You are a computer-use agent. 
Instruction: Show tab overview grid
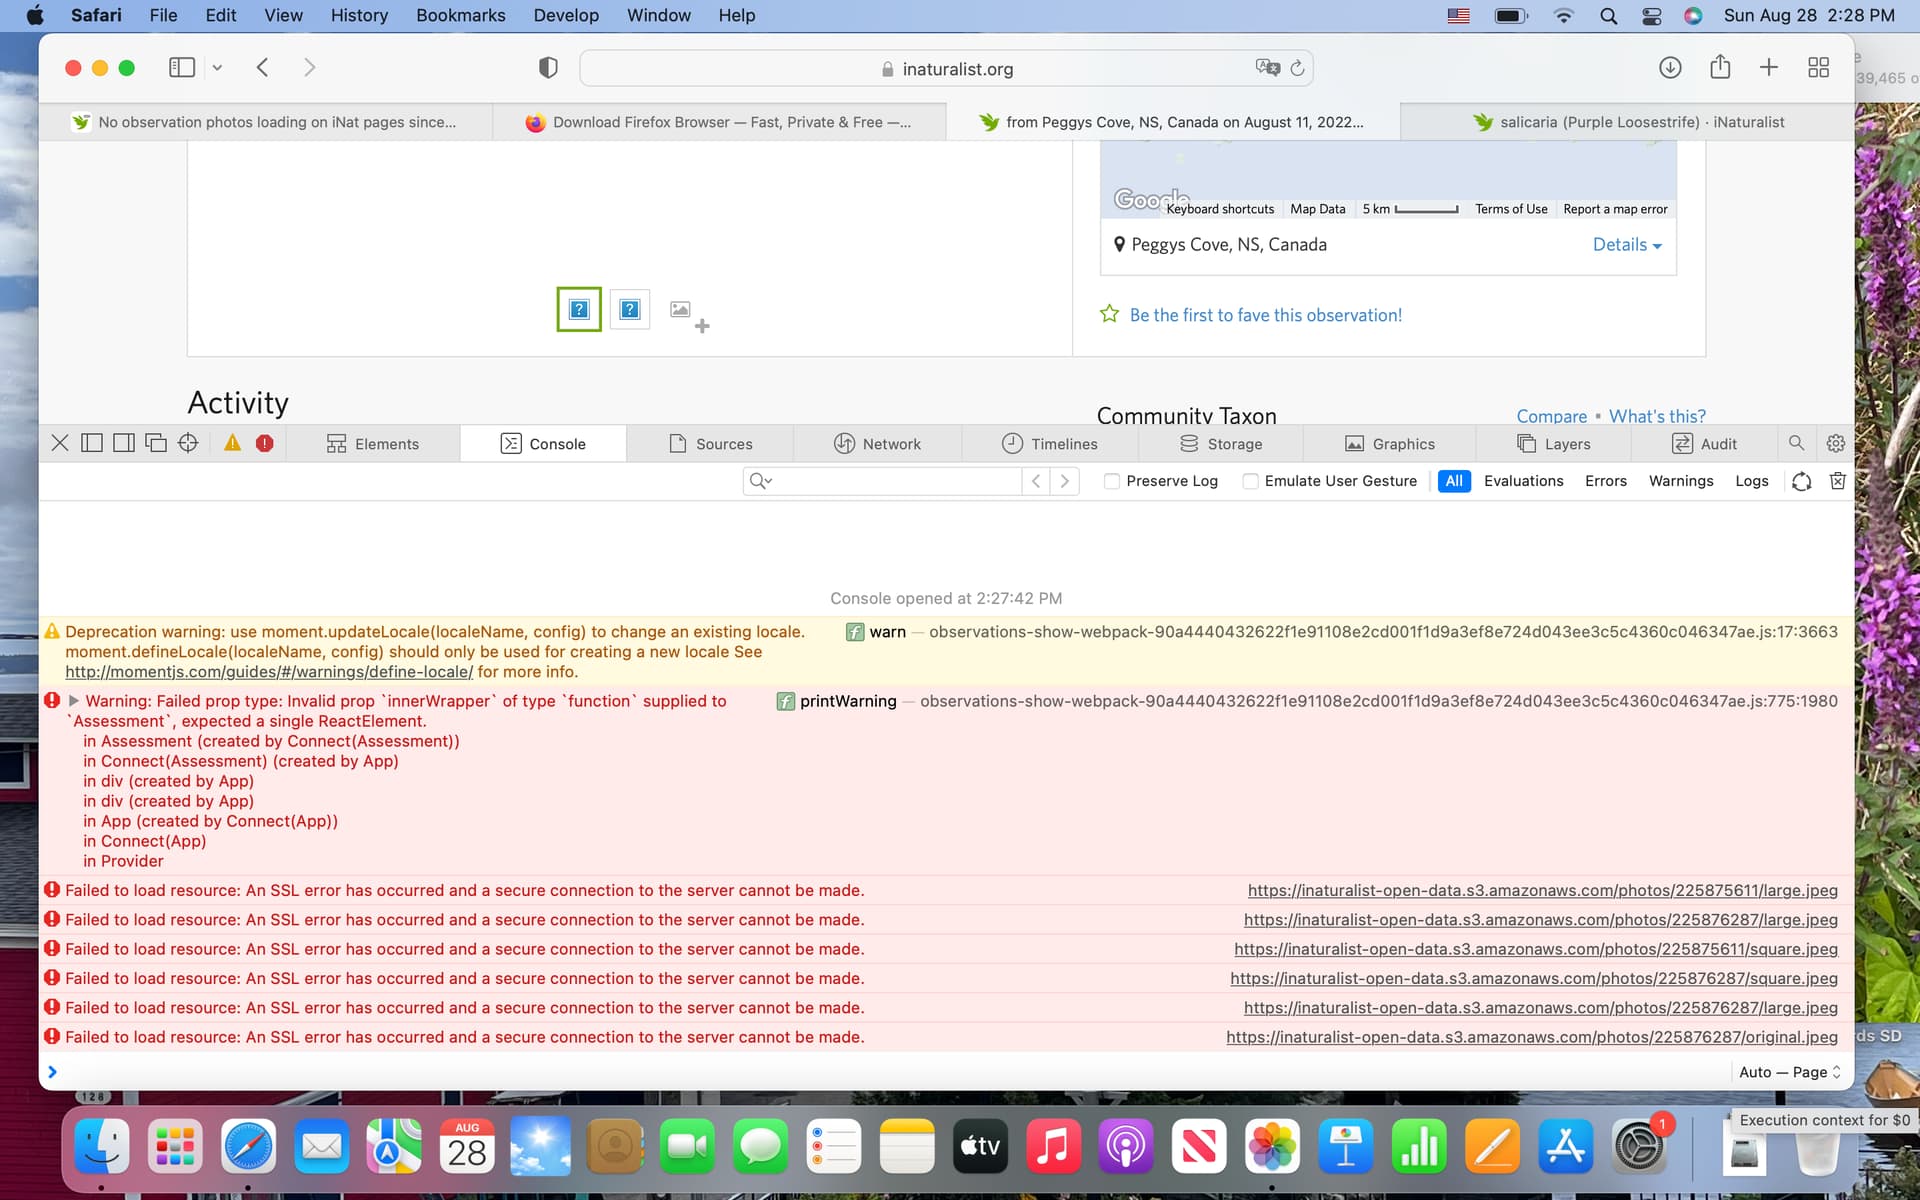[1819, 68]
